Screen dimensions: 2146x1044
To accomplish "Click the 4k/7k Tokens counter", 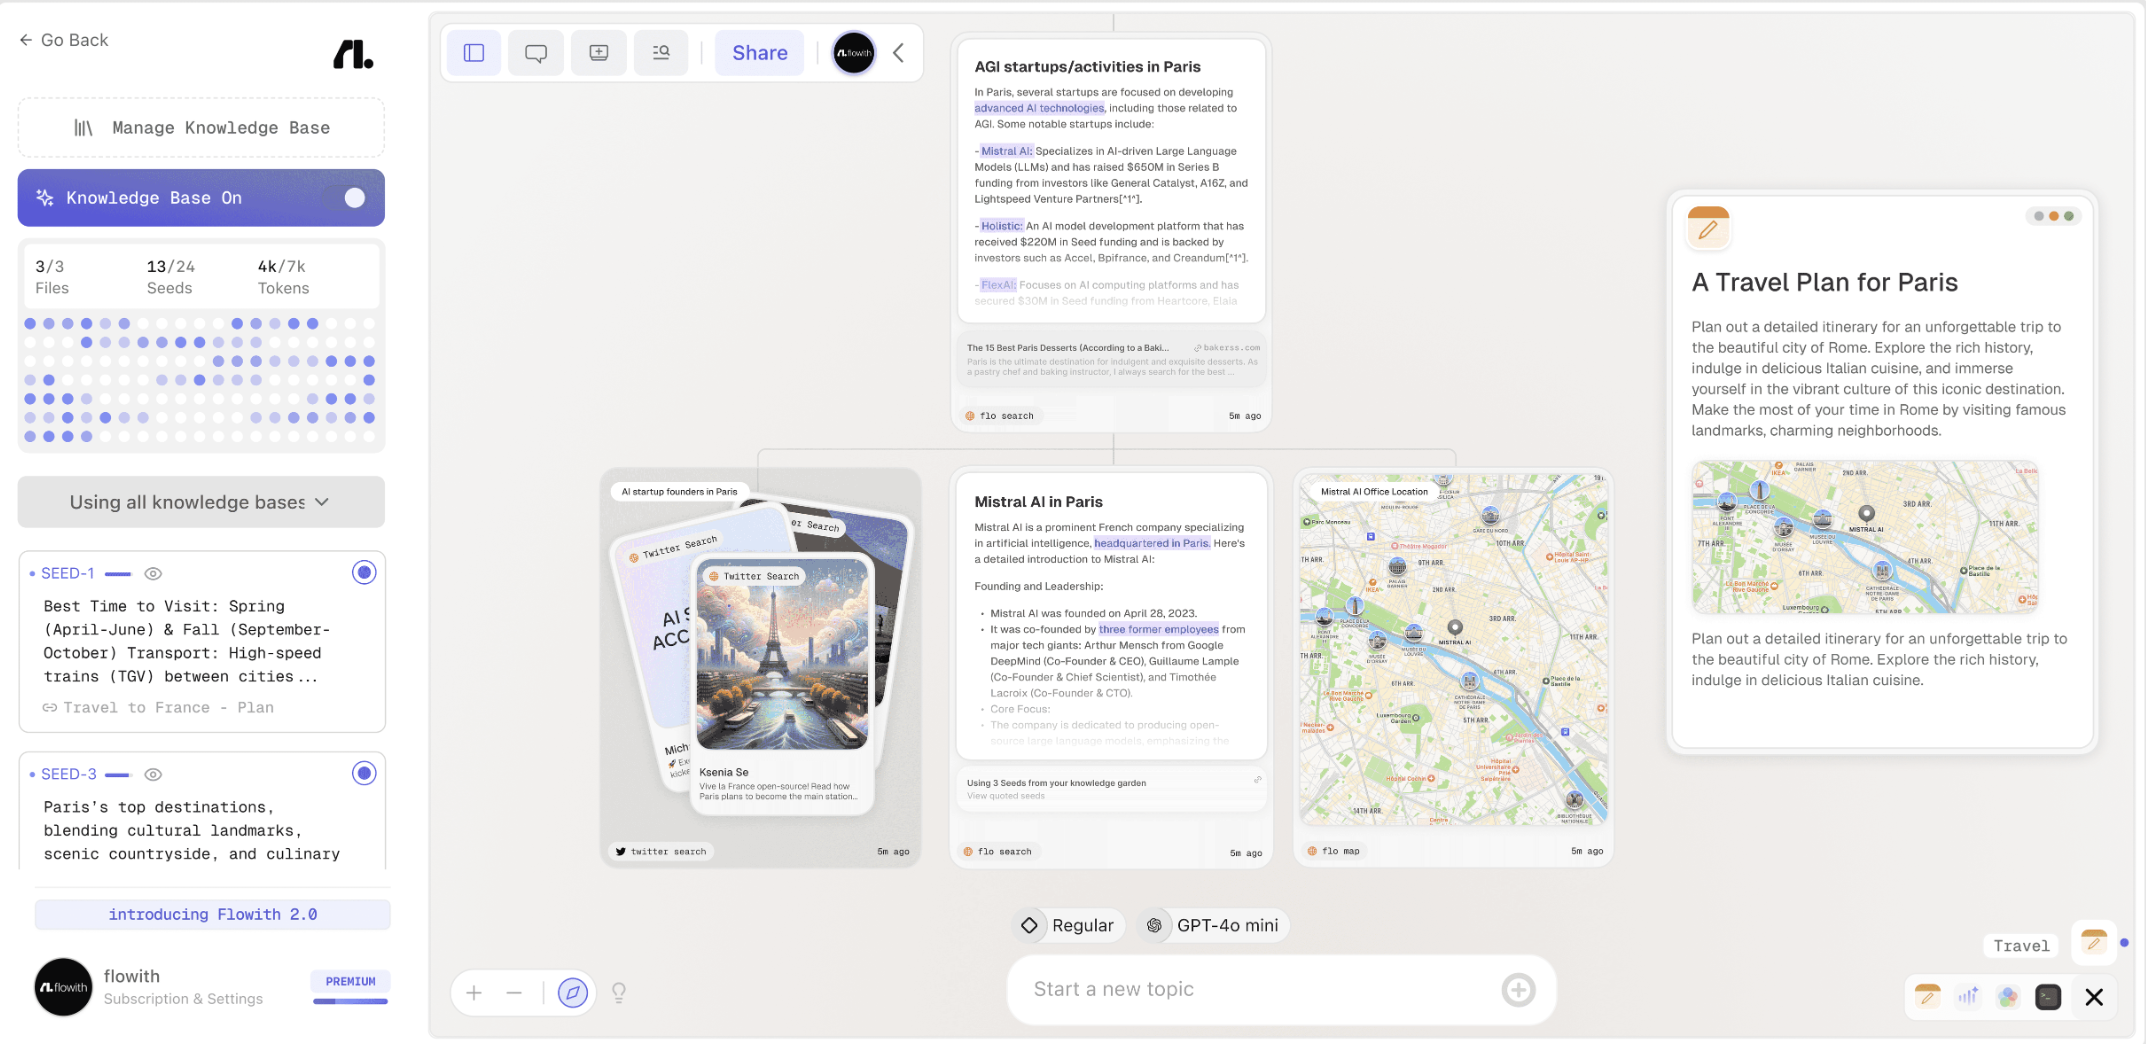I will 283,277.
